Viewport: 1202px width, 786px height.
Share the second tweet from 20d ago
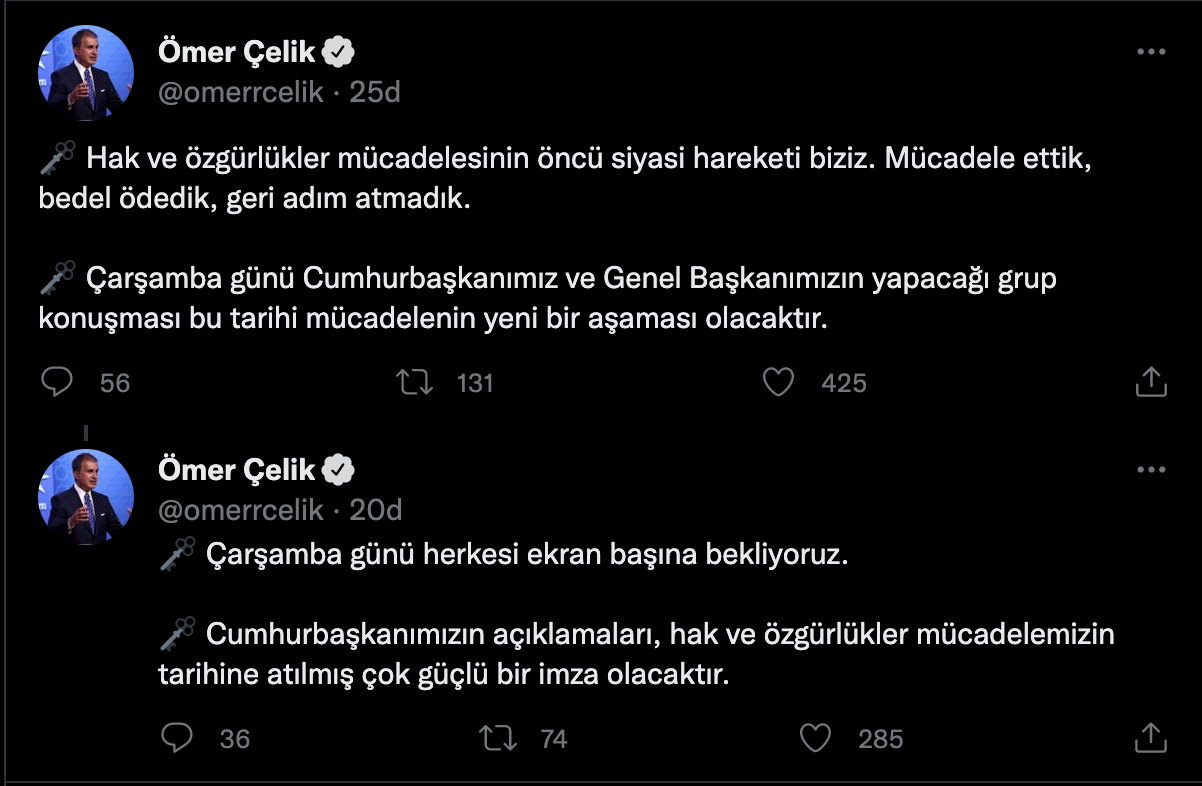[x=1151, y=738]
